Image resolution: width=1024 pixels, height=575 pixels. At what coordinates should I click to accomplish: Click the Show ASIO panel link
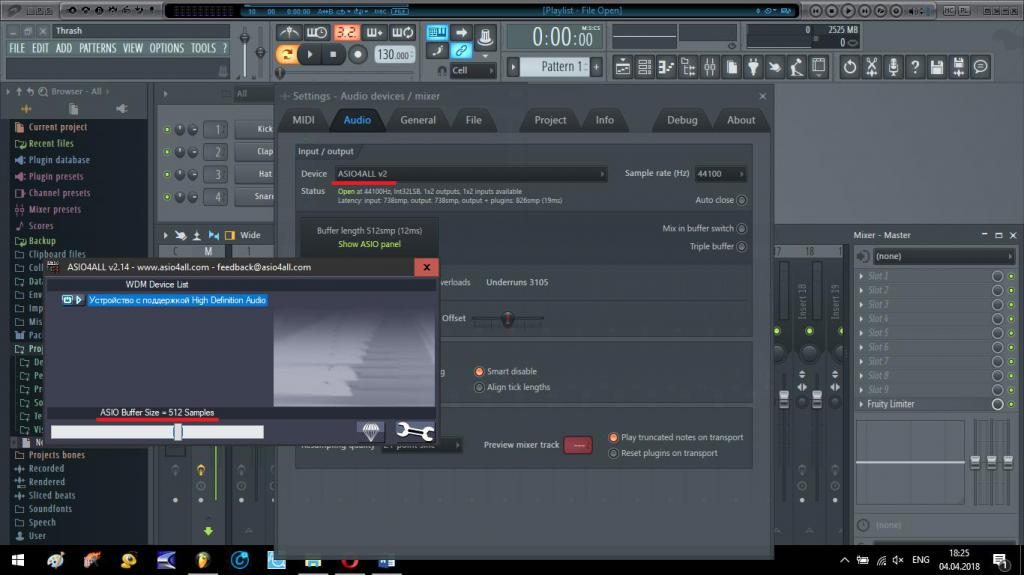click(x=369, y=244)
